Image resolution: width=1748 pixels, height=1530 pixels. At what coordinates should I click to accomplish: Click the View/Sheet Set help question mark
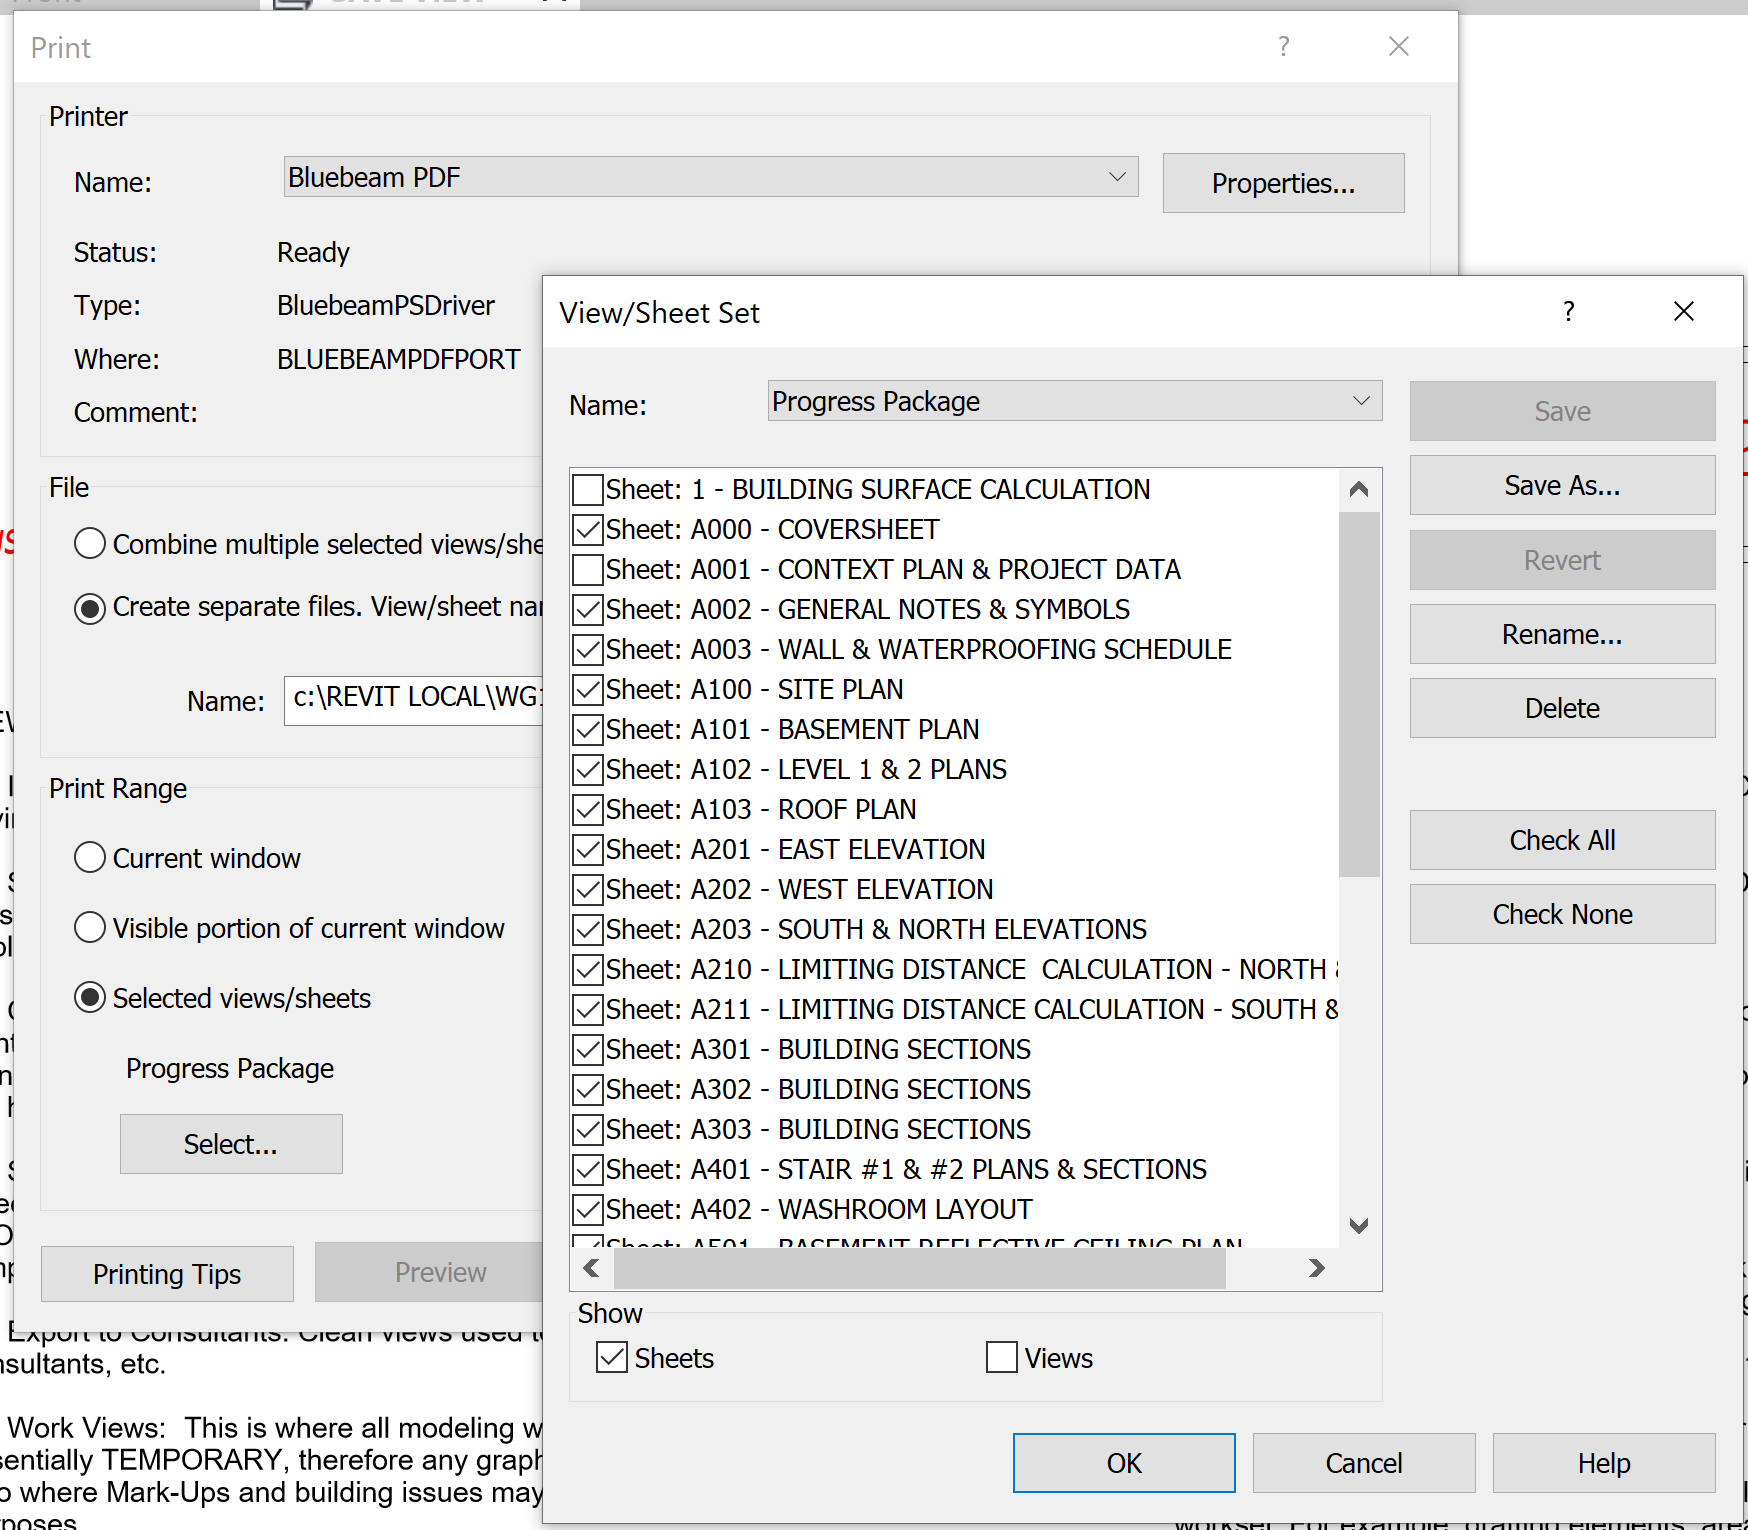coord(1568,311)
